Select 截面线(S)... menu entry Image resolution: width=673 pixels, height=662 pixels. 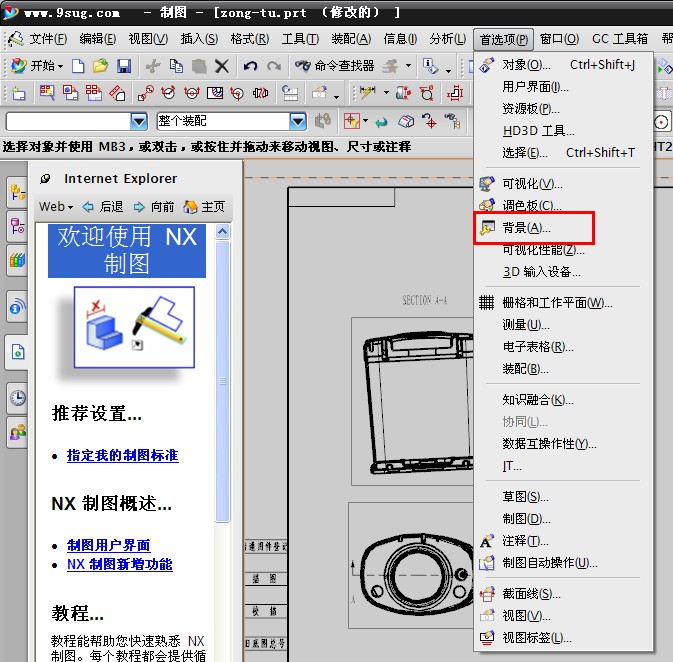tap(563, 594)
